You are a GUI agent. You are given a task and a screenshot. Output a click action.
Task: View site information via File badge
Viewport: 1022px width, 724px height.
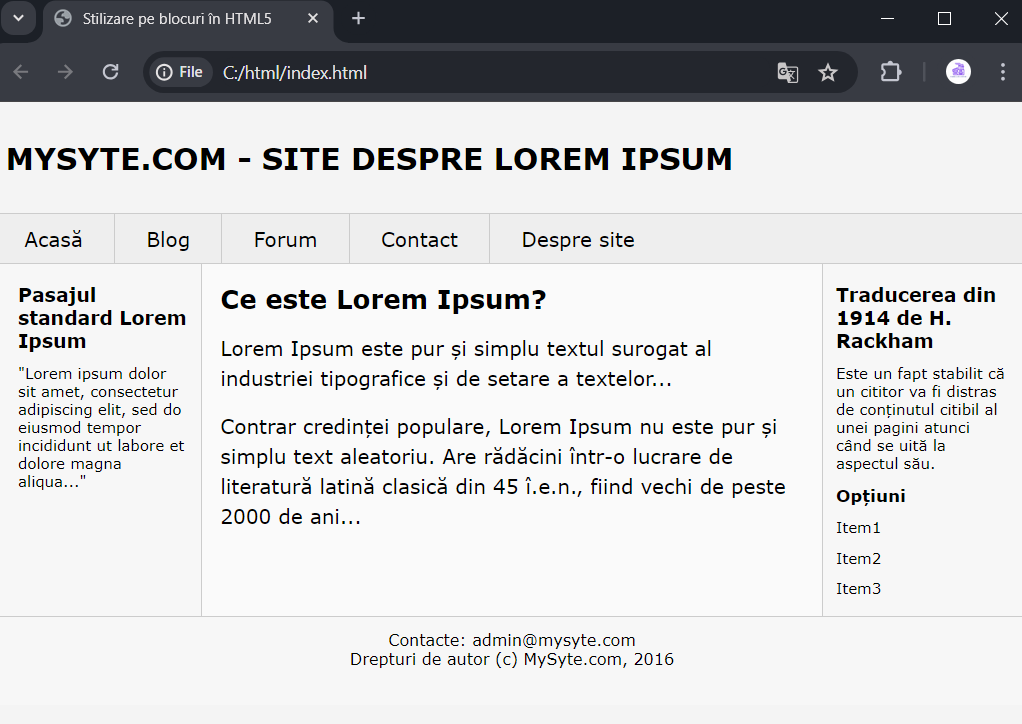180,72
